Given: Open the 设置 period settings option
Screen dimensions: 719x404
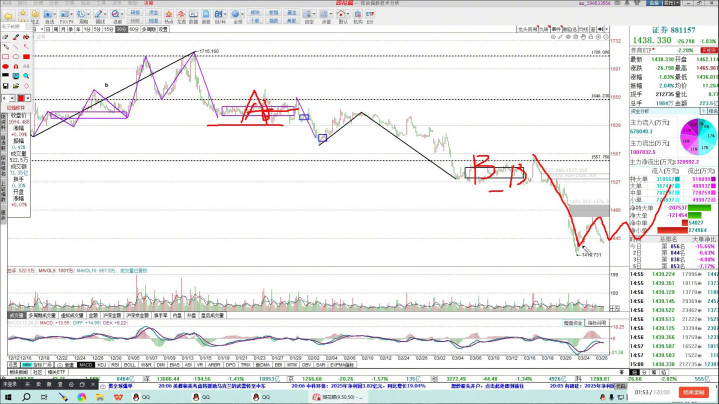Looking at the screenshot, I should point(163,29).
